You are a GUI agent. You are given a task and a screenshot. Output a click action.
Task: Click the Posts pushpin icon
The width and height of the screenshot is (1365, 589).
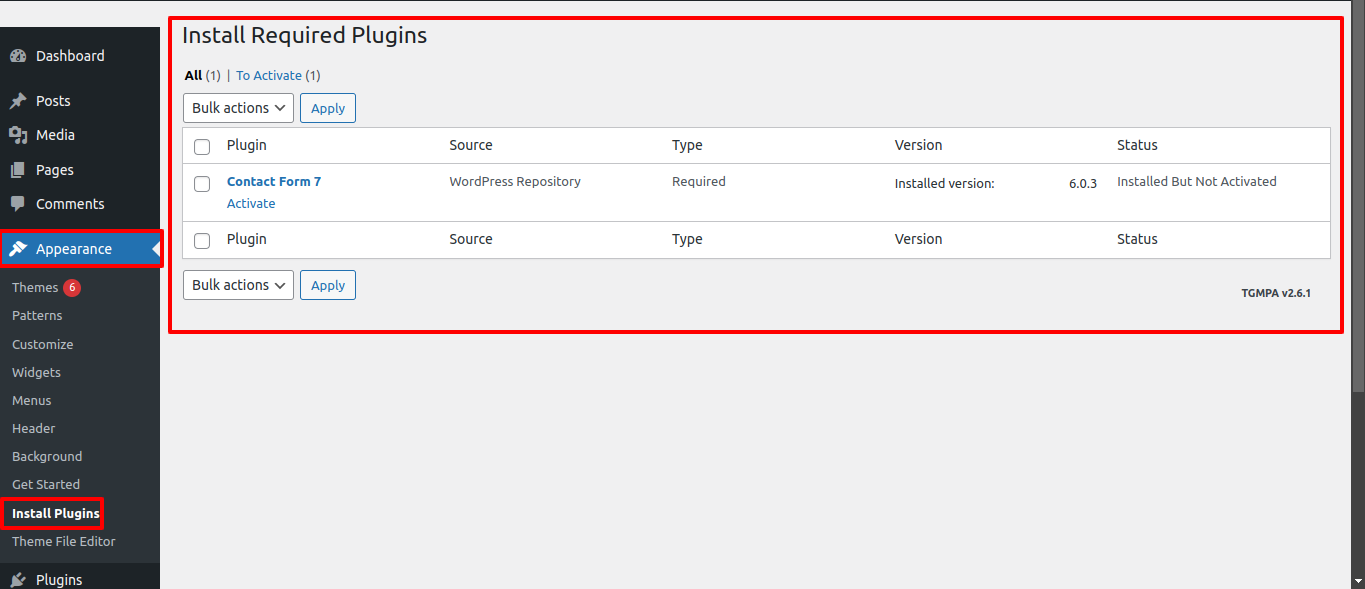18,101
